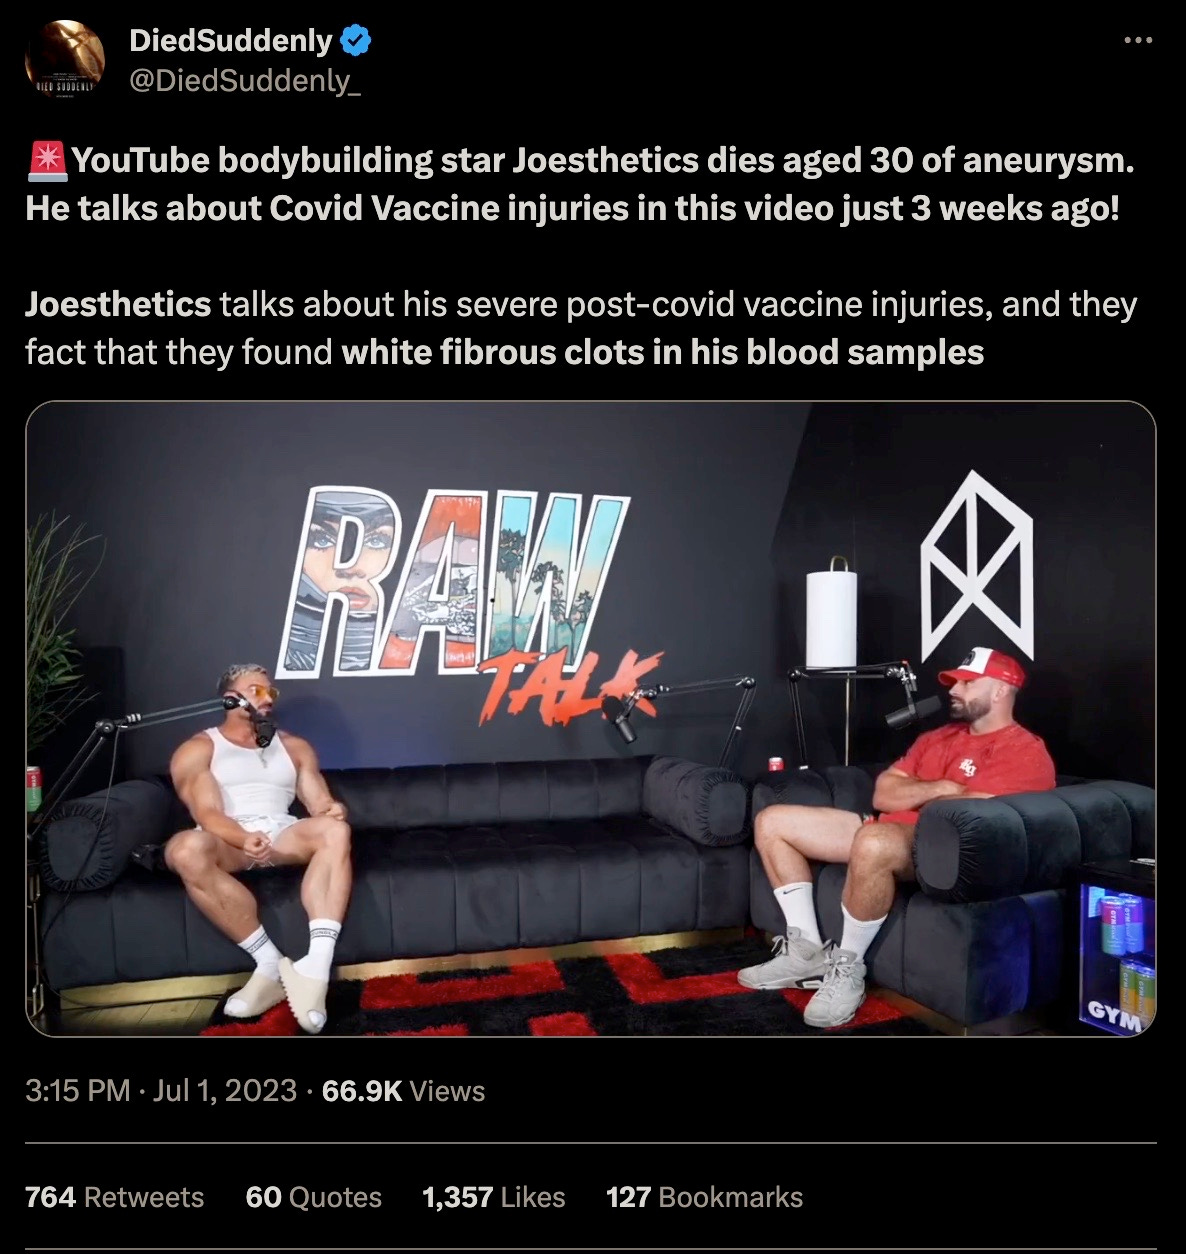This screenshot has height=1254, width=1186.
Task: Open the 60 Quotes list
Action: tap(313, 1197)
